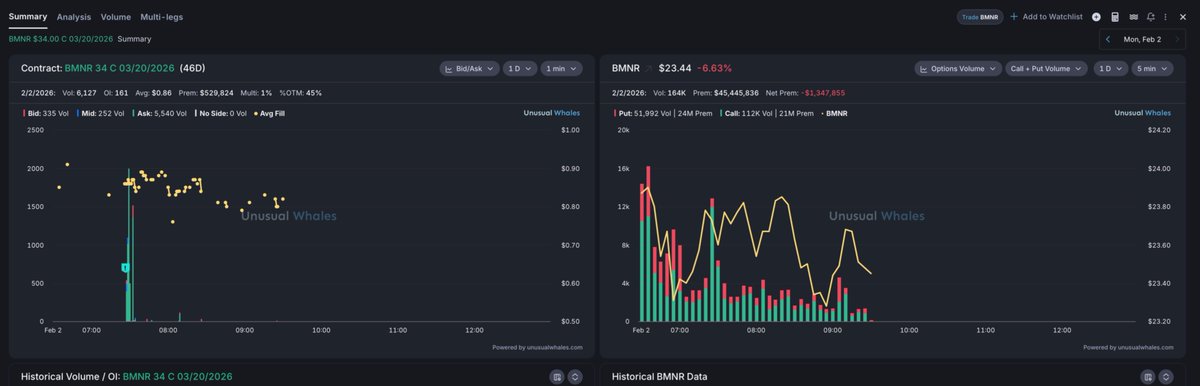Open the 1 min interval dropdown
Viewport: 1200px width, 386px height.
click(561, 69)
